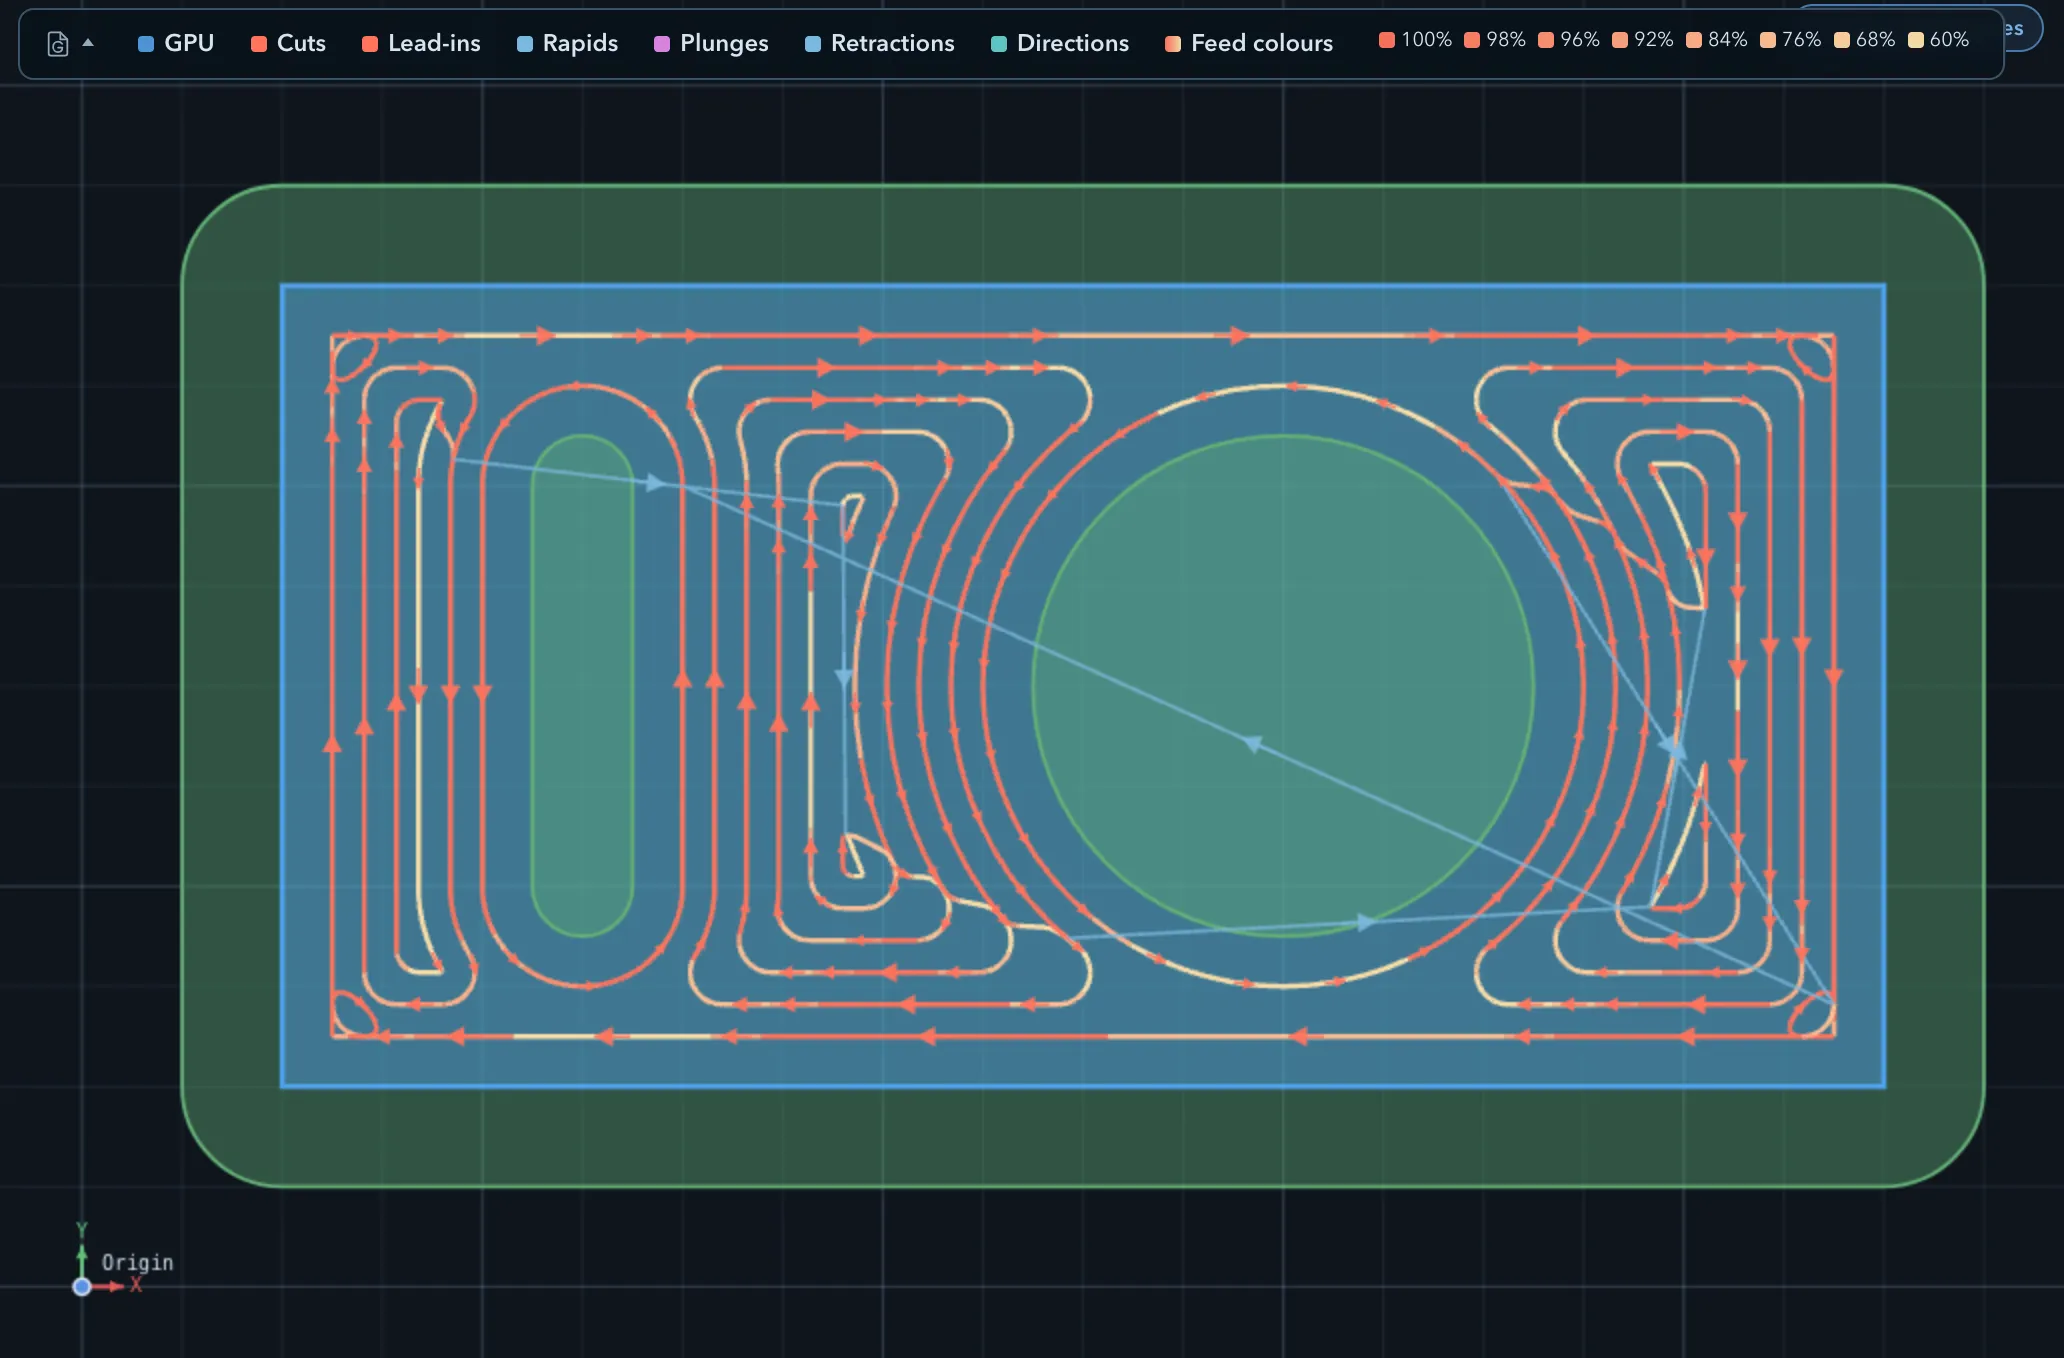Toggle the GPU layer
Screen dimensions: 2064x1358
click(x=176, y=43)
